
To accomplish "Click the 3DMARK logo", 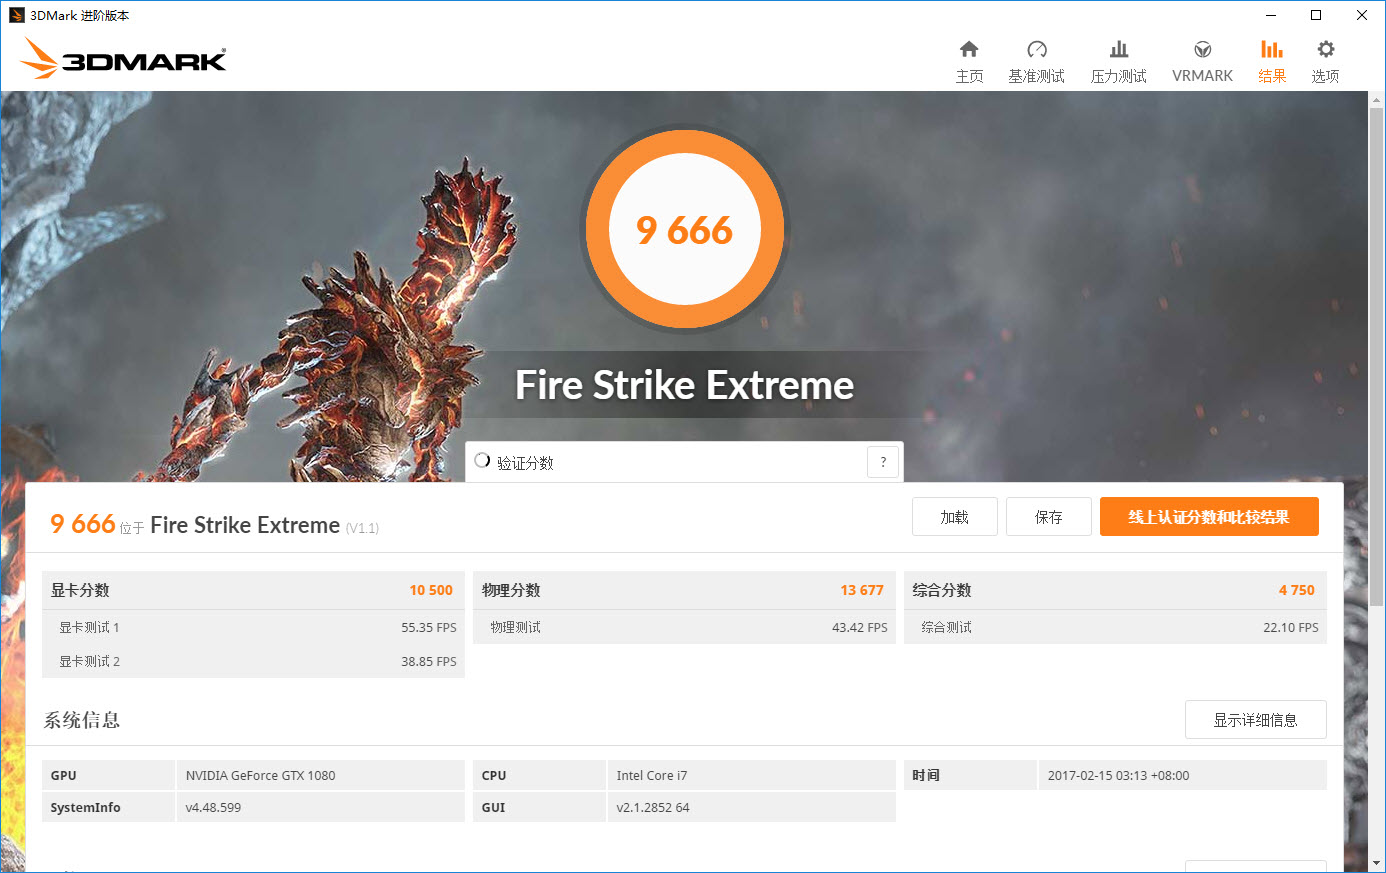I will 122,58.
